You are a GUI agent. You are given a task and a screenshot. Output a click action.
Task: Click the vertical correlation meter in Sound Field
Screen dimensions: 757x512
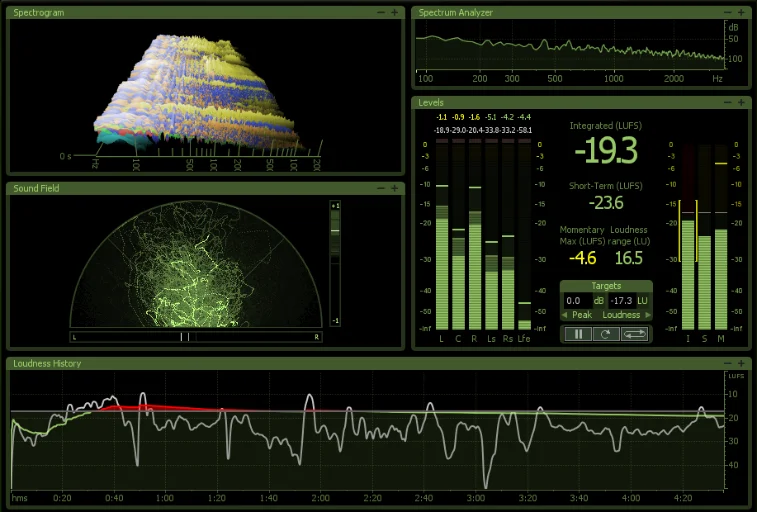[335, 263]
